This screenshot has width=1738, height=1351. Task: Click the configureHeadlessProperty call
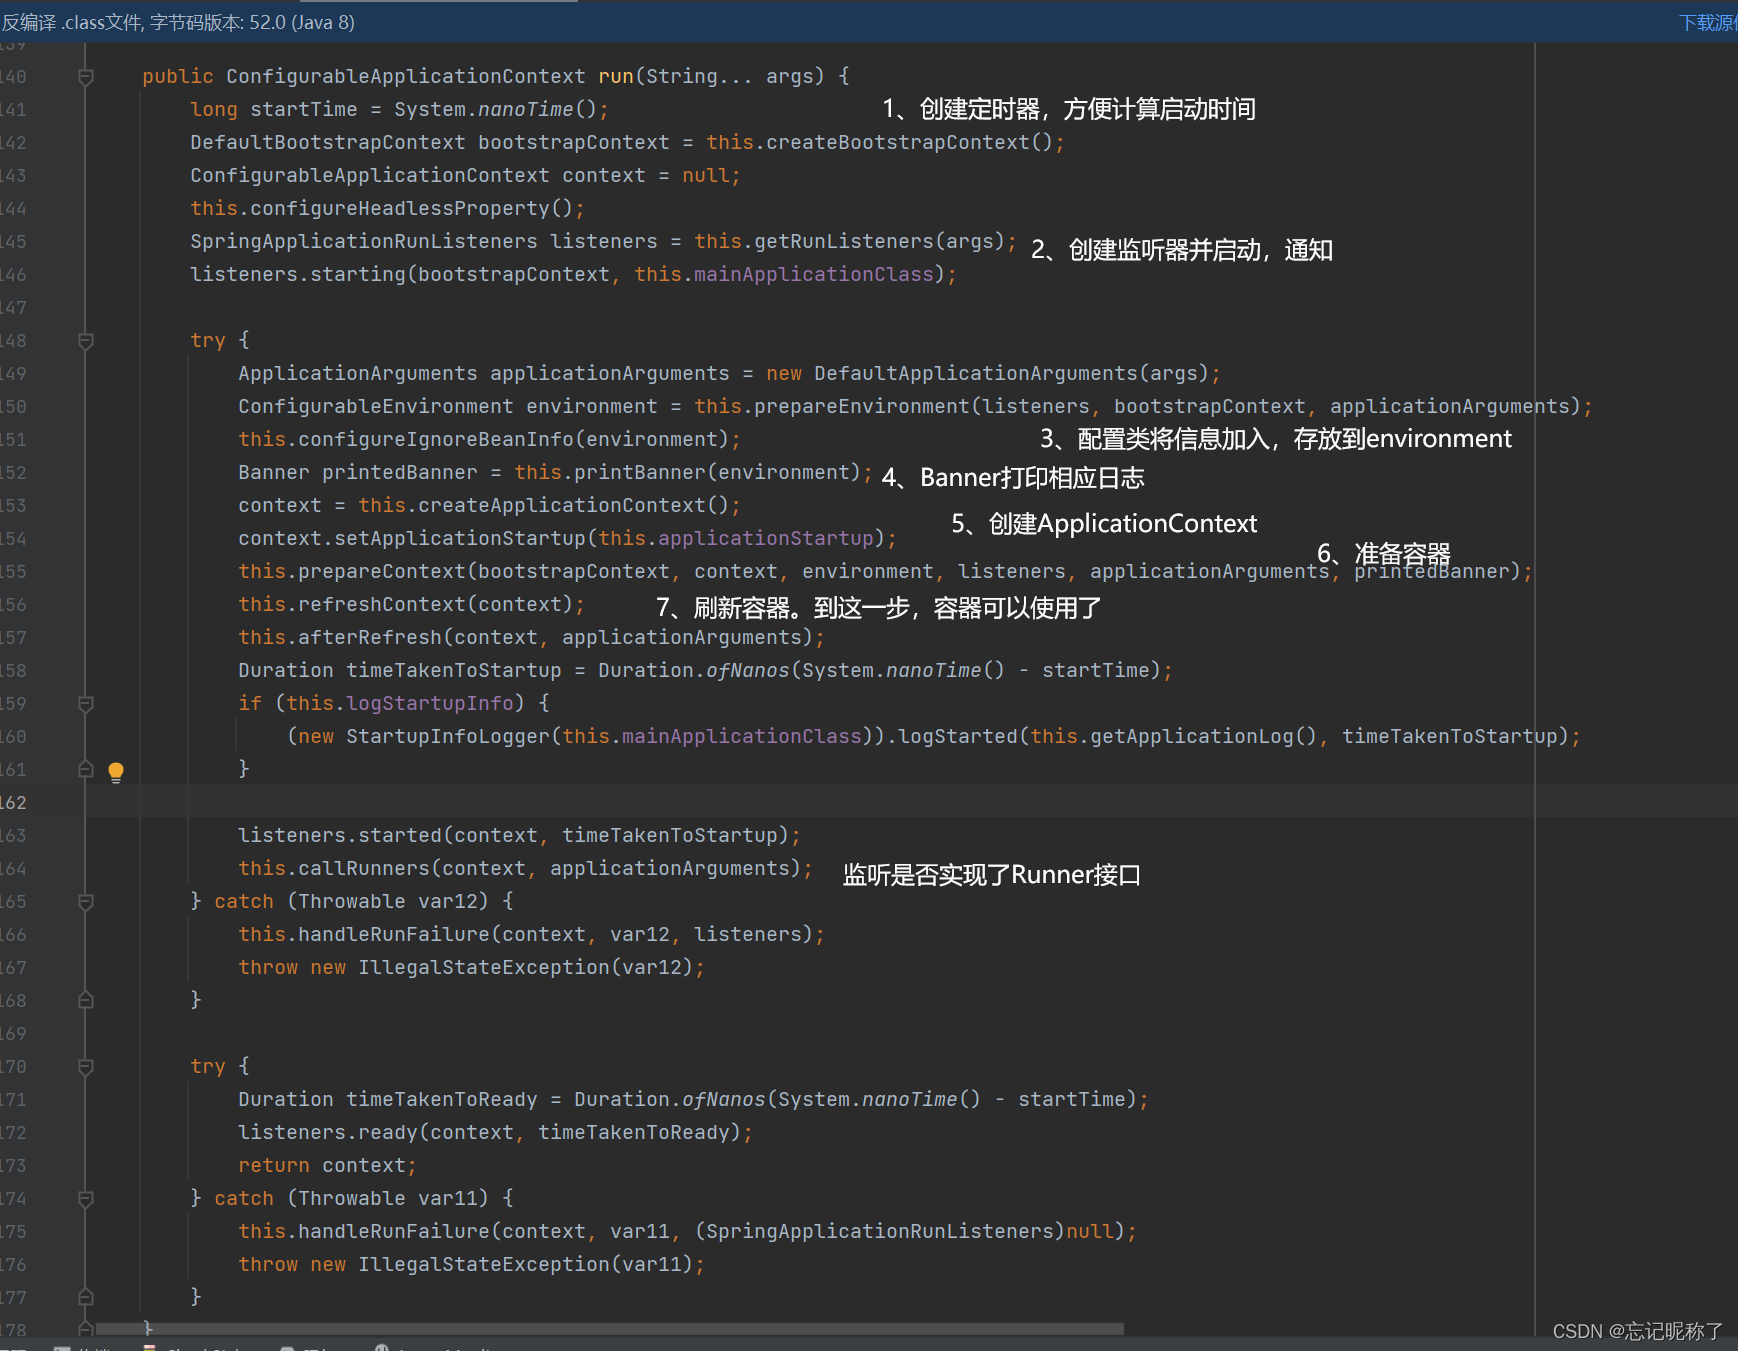(399, 208)
